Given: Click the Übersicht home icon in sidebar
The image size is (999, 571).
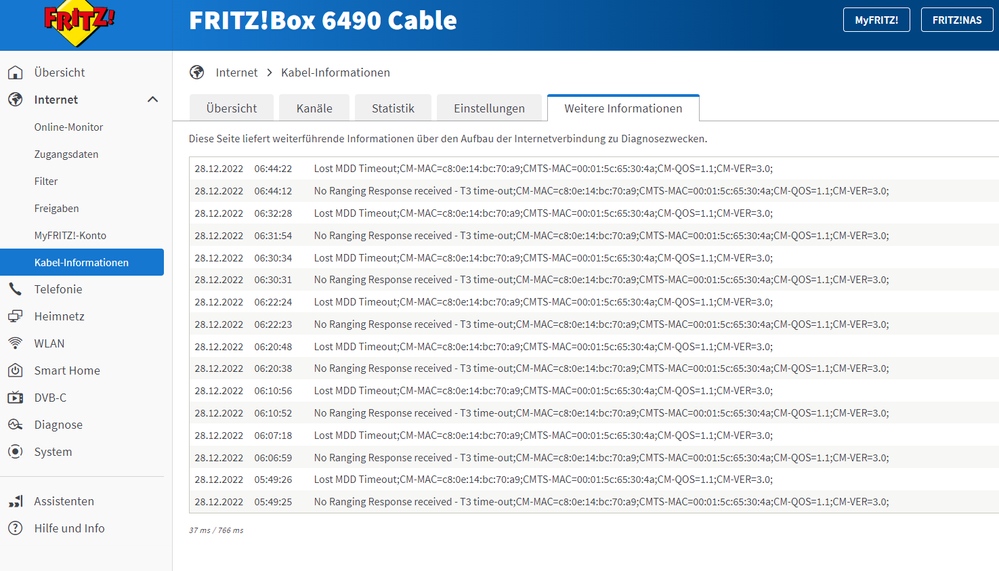Looking at the screenshot, I should coord(15,73).
